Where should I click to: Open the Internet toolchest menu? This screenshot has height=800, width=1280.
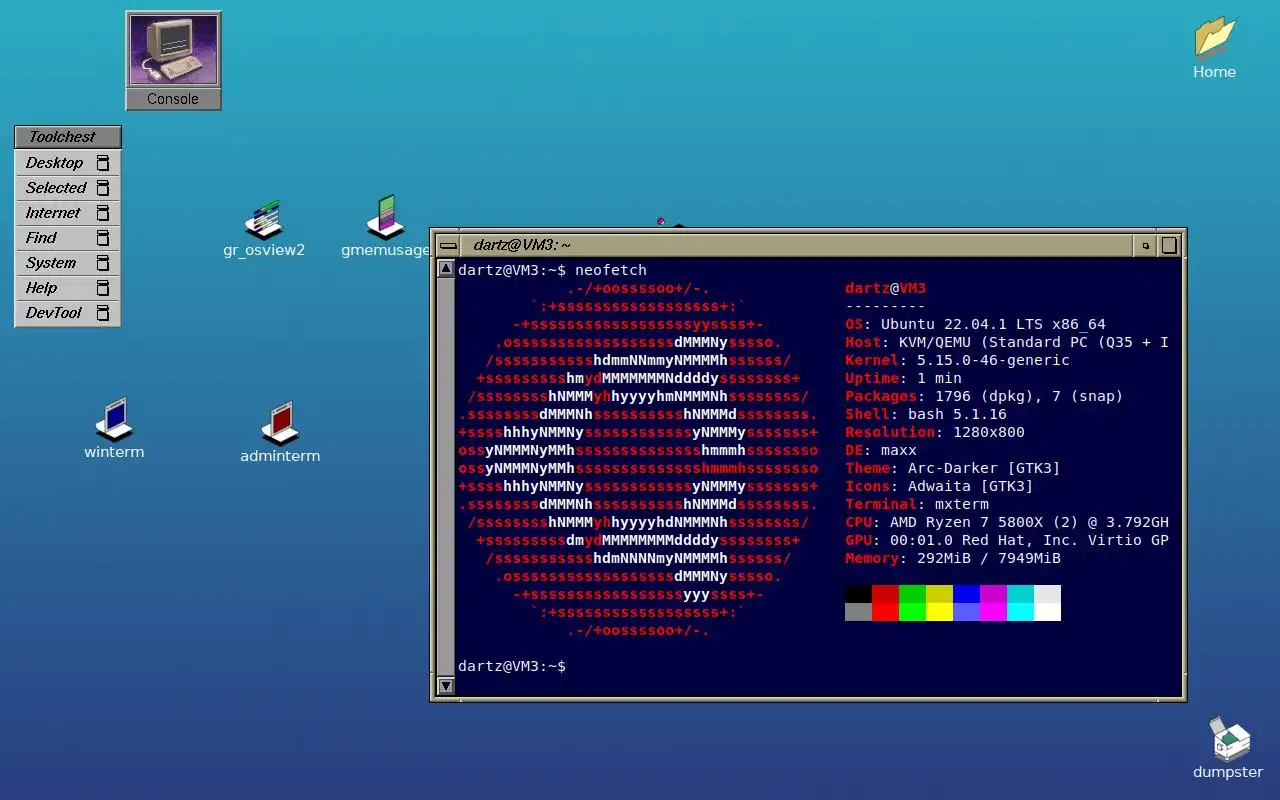[67, 213]
